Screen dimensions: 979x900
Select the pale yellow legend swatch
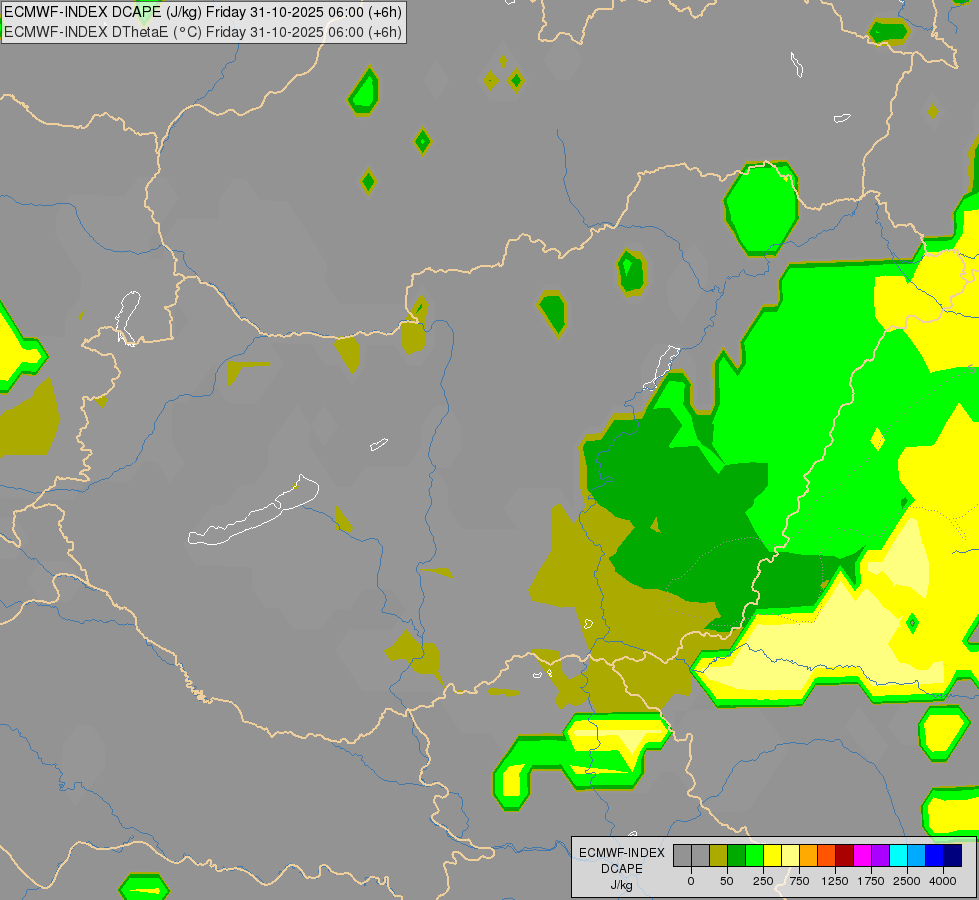pos(790,855)
